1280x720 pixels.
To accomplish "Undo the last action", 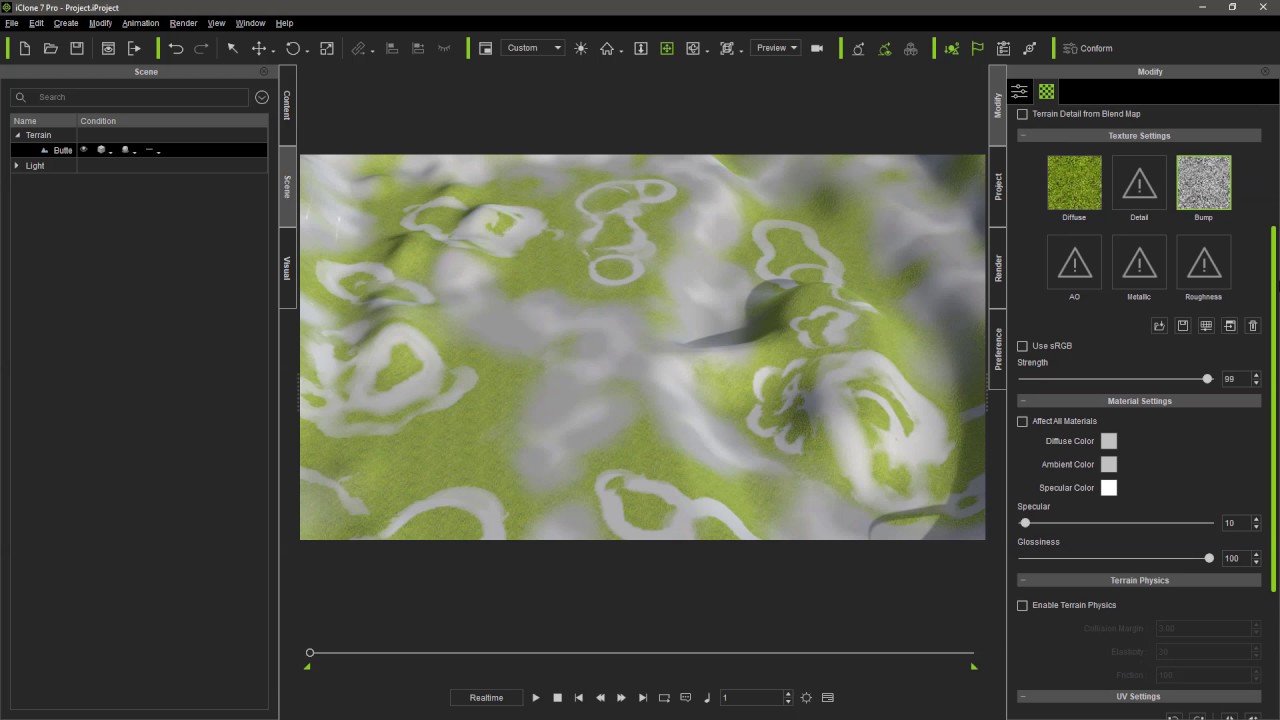I will click(x=176, y=48).
